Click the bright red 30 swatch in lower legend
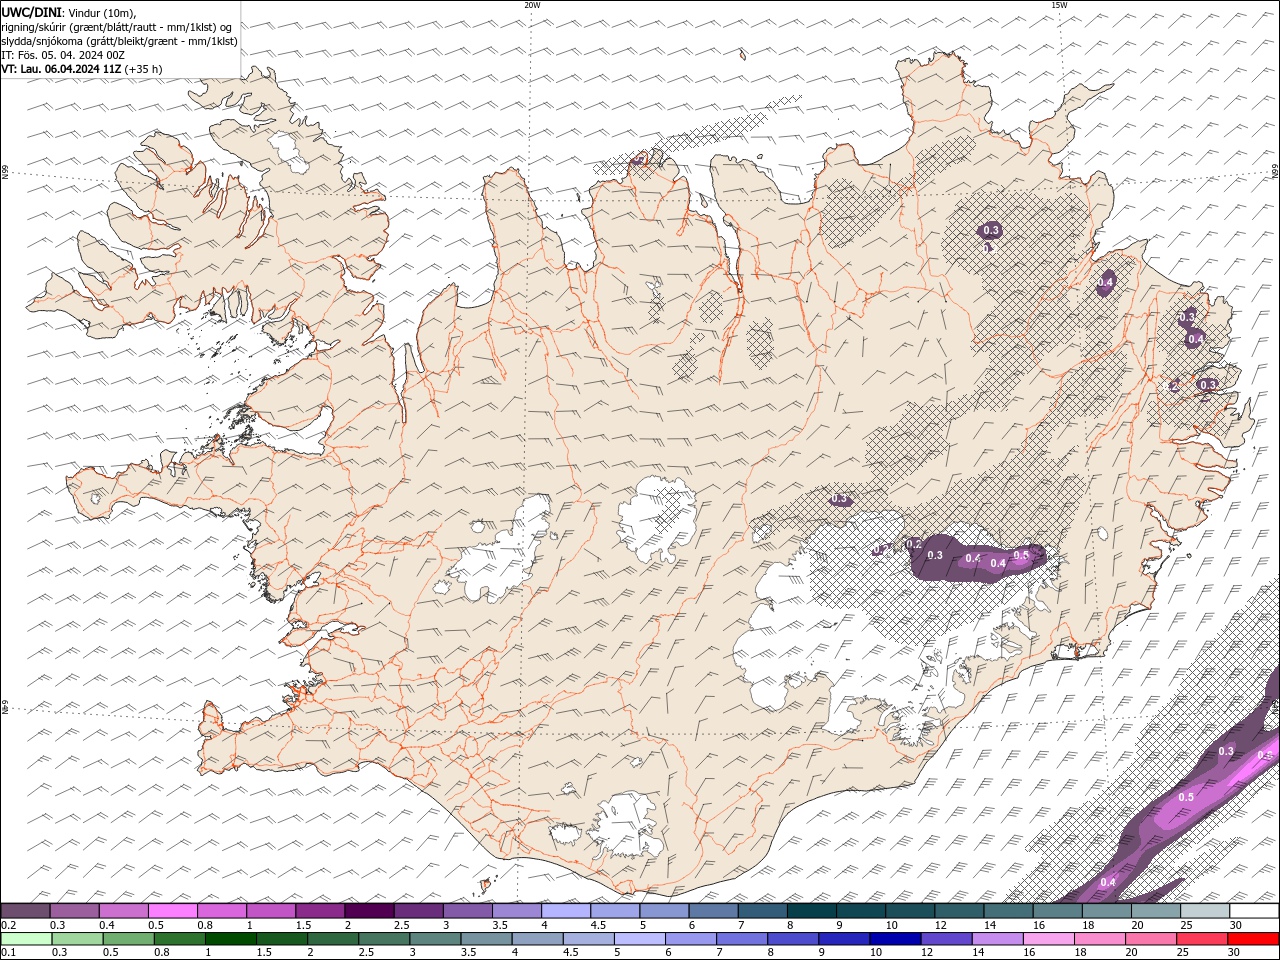1280x960 pixels. click(1254, 939)
